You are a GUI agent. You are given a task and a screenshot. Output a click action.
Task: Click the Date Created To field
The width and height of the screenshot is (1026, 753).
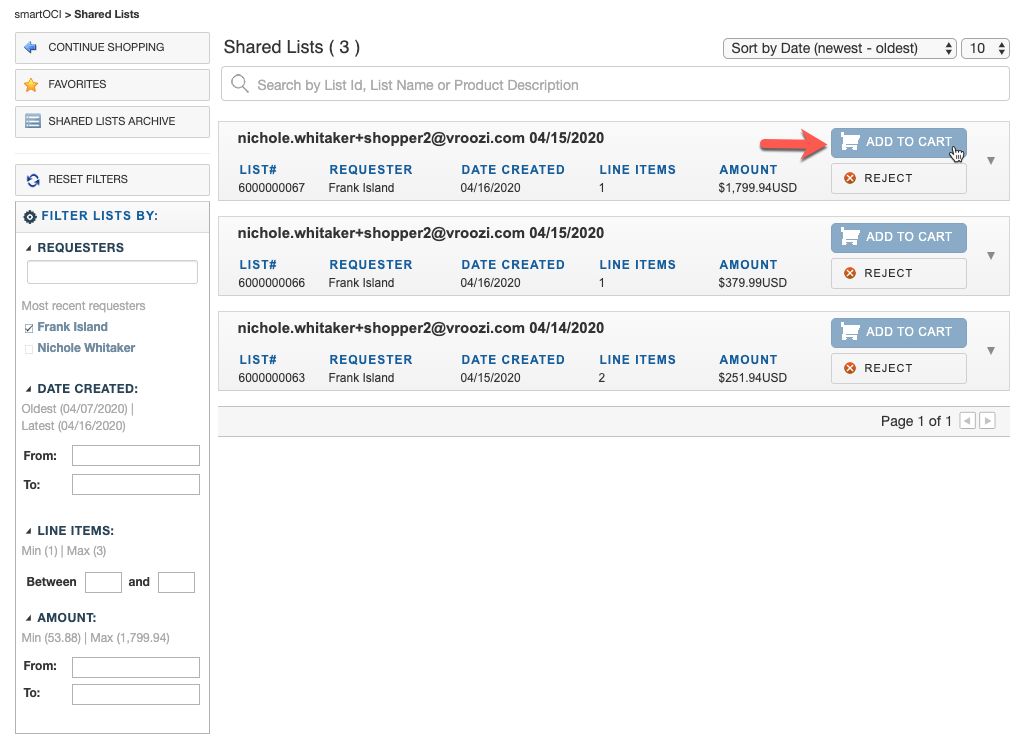pos(135,484)
